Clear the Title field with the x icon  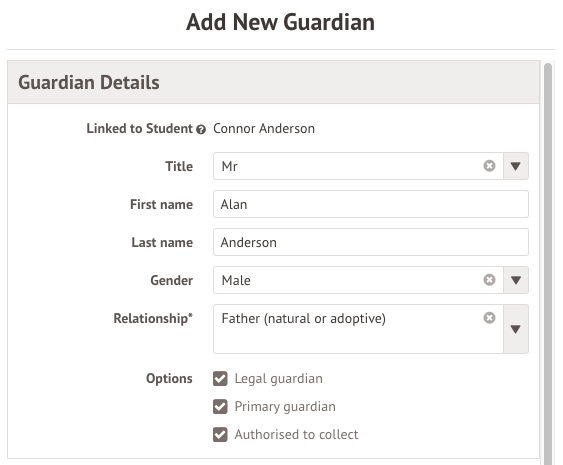tap(489, 166)
